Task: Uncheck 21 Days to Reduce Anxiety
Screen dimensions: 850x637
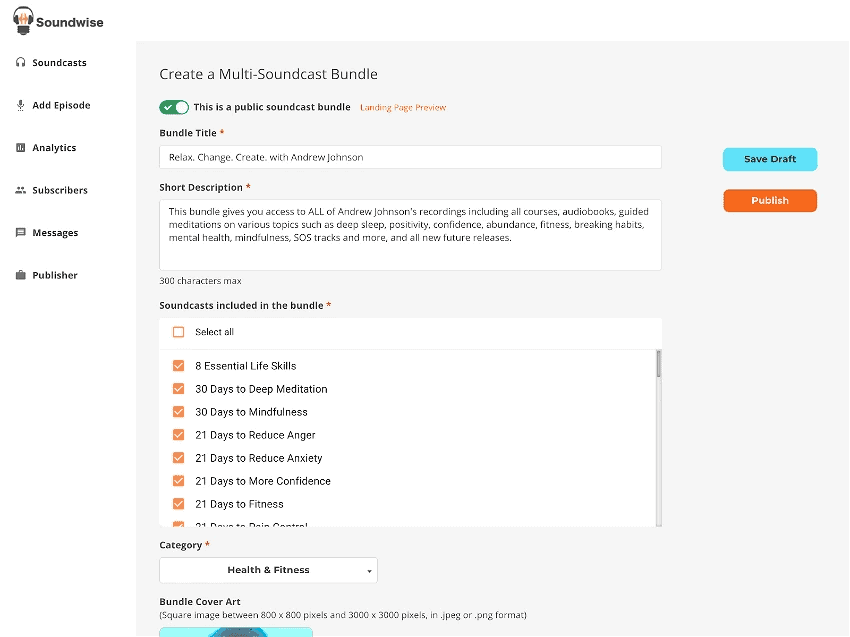Action: [x=179, y=458]
